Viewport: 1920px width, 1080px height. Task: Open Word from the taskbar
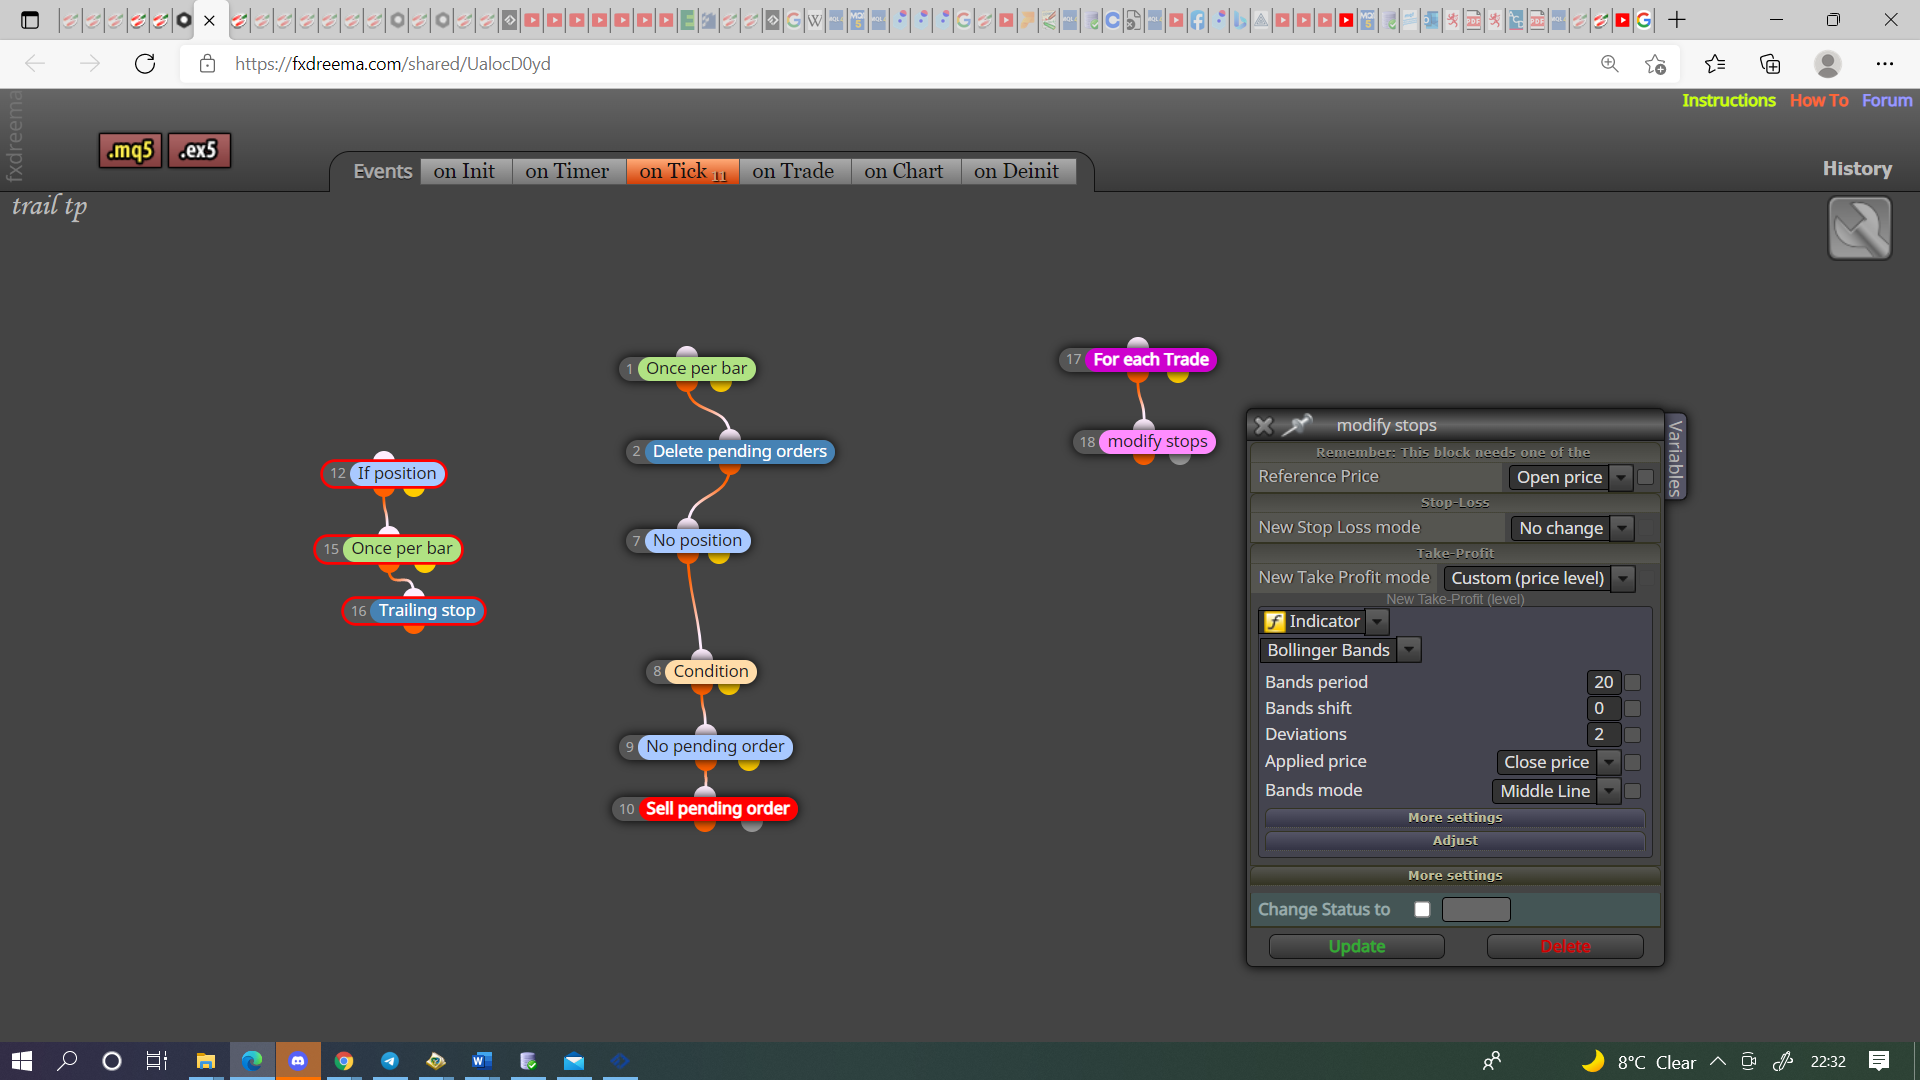(x=482, y=1061)
